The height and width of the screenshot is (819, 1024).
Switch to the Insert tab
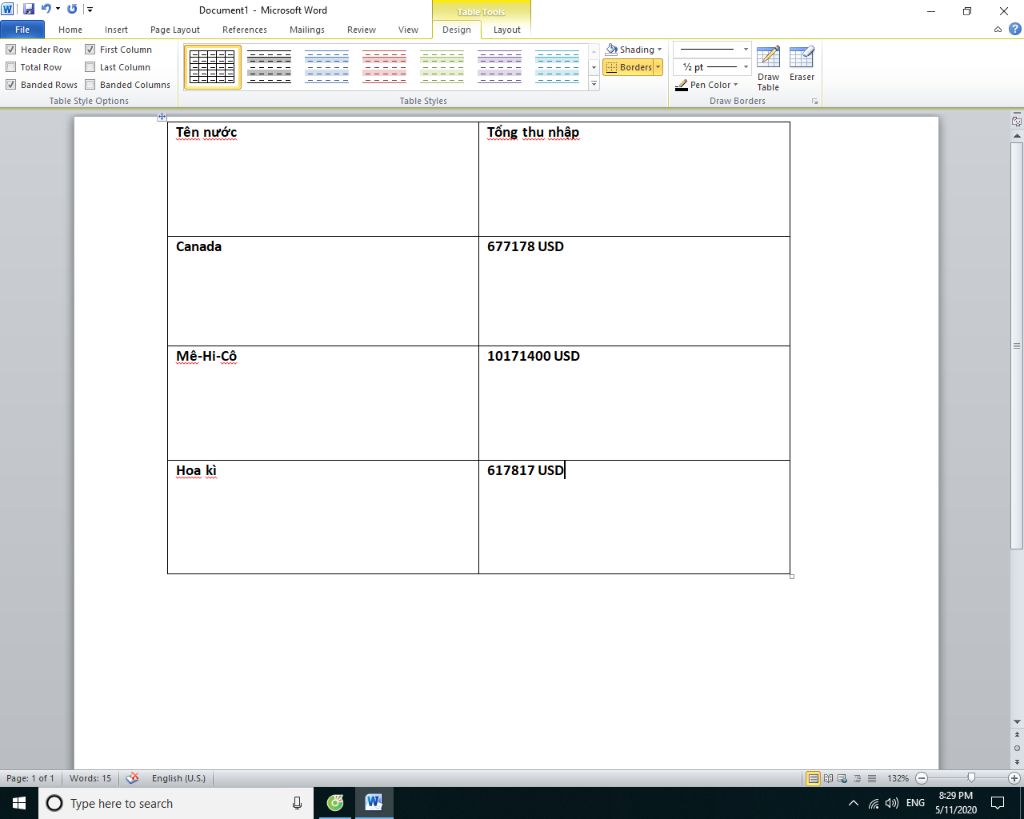[116, 29]
